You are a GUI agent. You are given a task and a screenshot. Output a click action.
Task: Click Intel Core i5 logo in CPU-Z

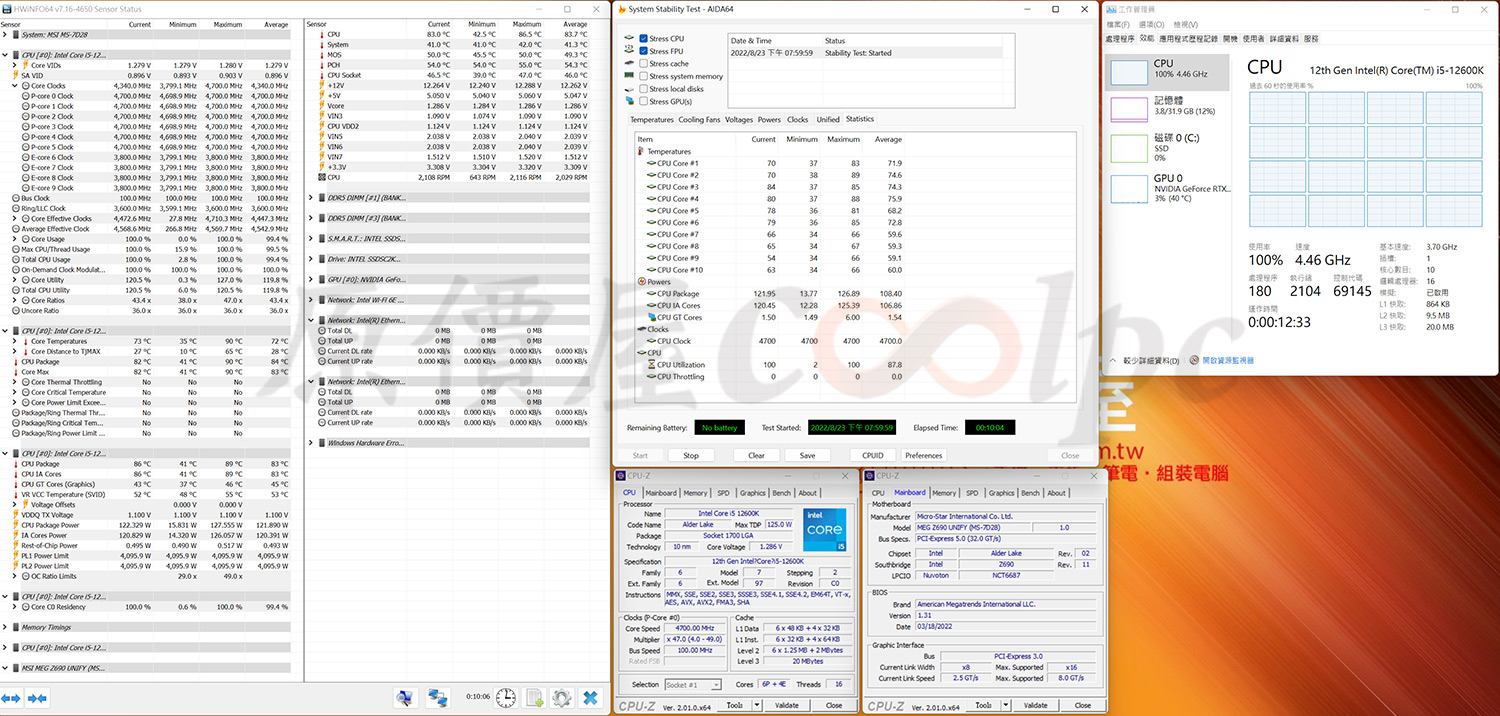824,530
